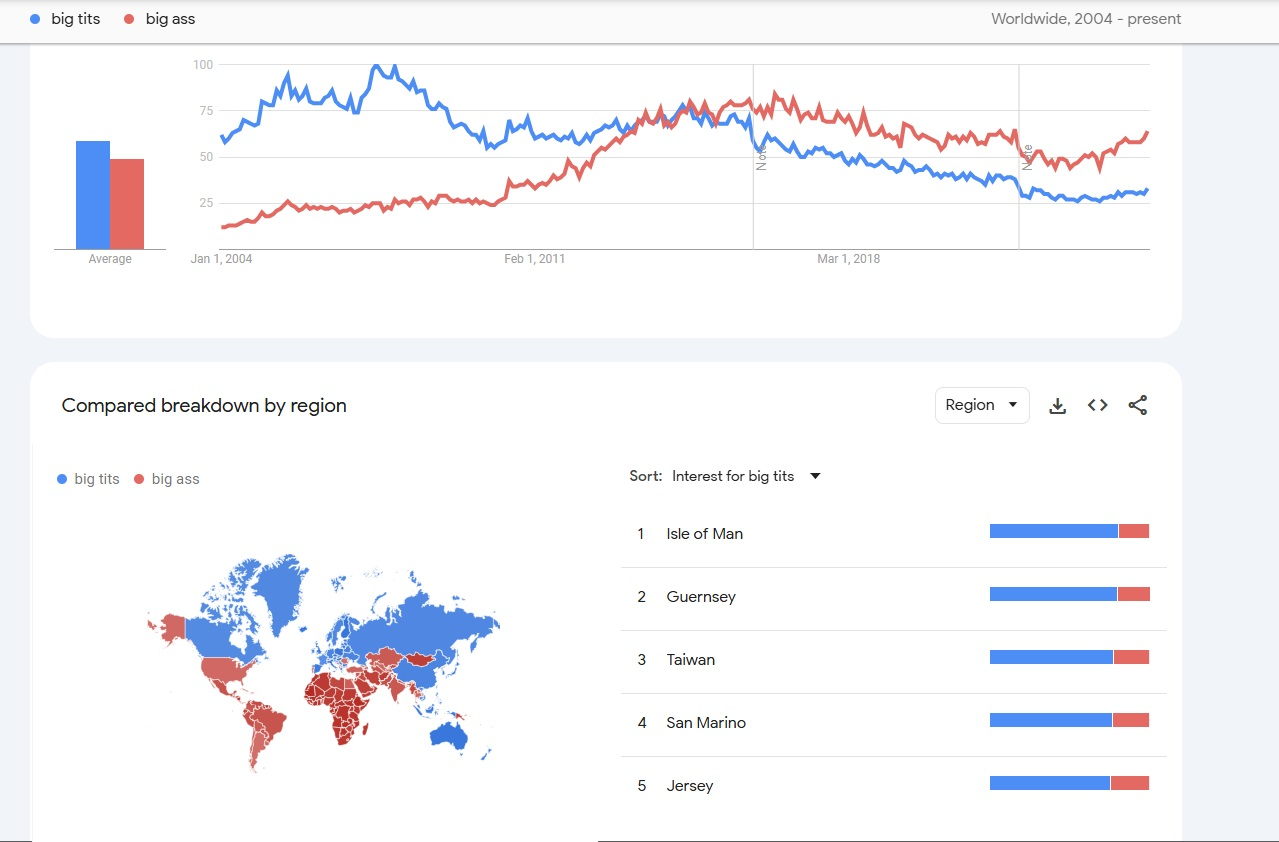The width and height of the screenshot is (1279, 842).
Task: Click Greenland on the world map
Action: click(x=280, y=590)
